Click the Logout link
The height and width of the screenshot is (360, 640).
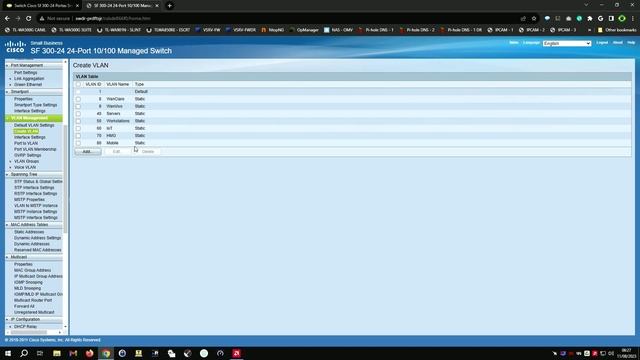[x=602, y=42]
